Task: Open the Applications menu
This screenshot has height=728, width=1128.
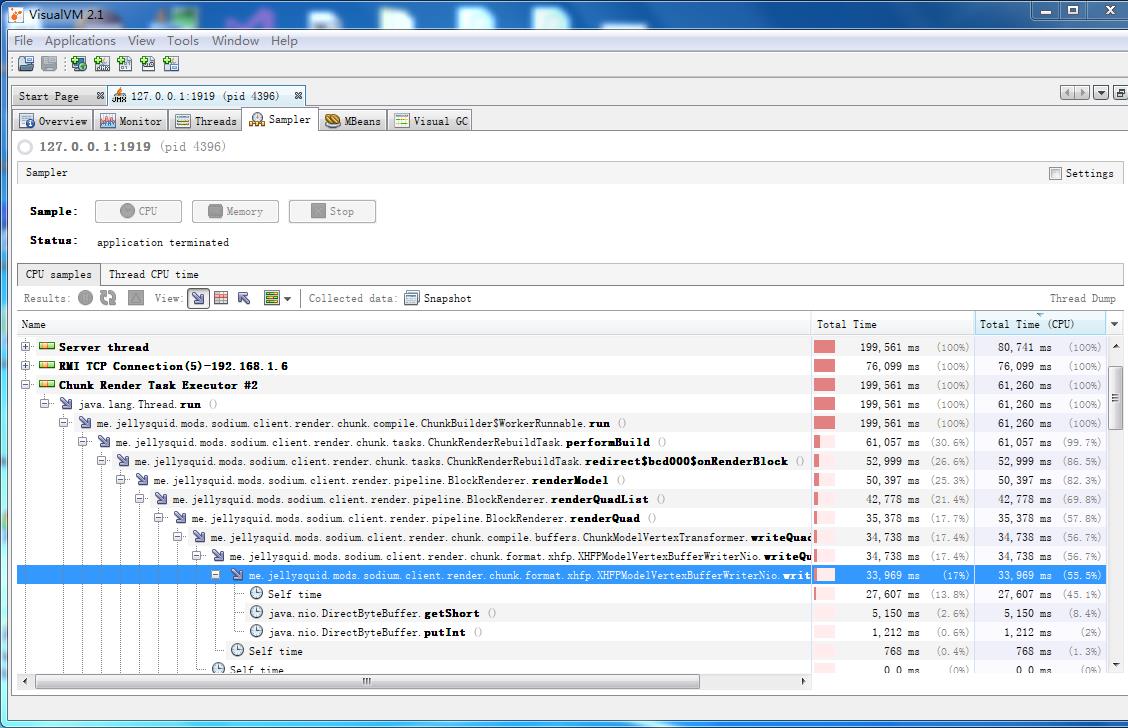Action: pos(80,41)
